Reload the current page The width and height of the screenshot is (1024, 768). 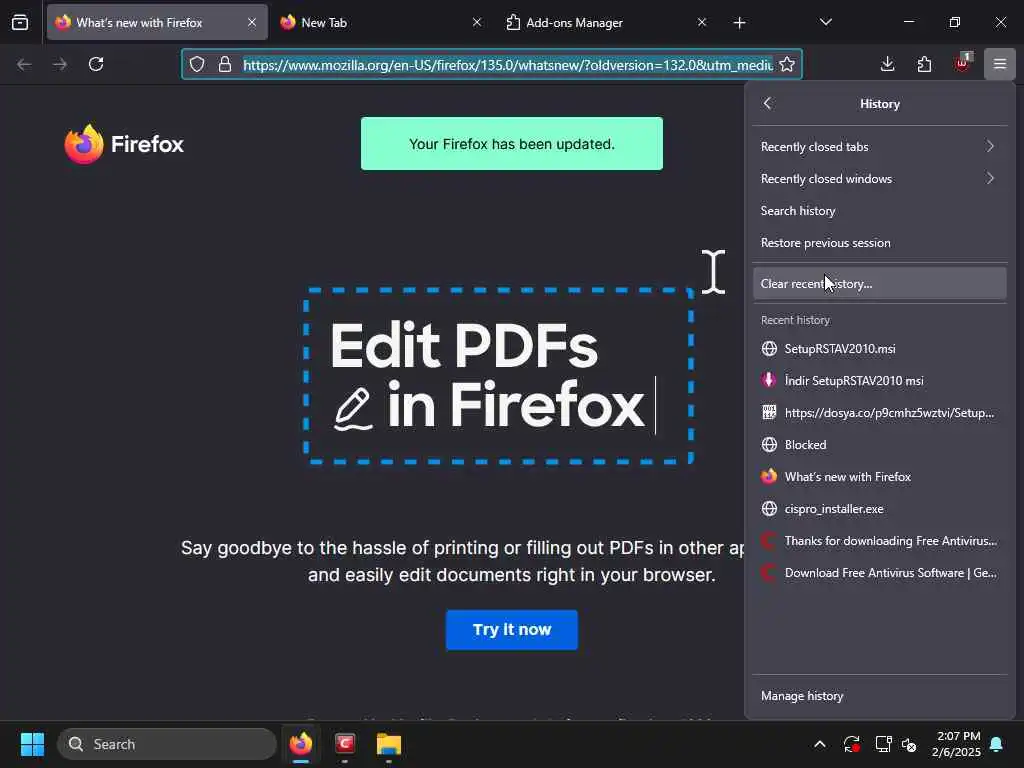(96, 64)
